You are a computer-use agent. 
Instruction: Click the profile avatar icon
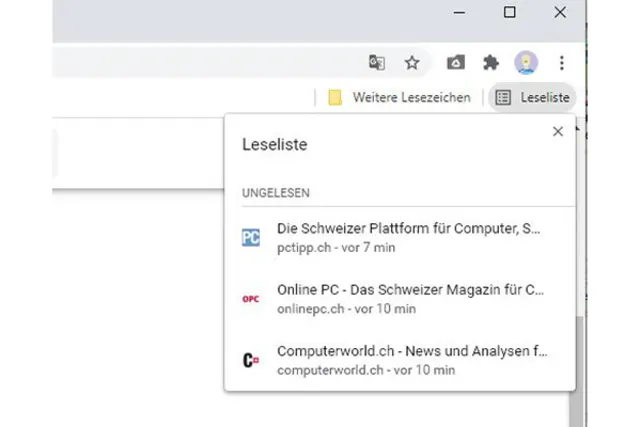(x=526, y=63)
